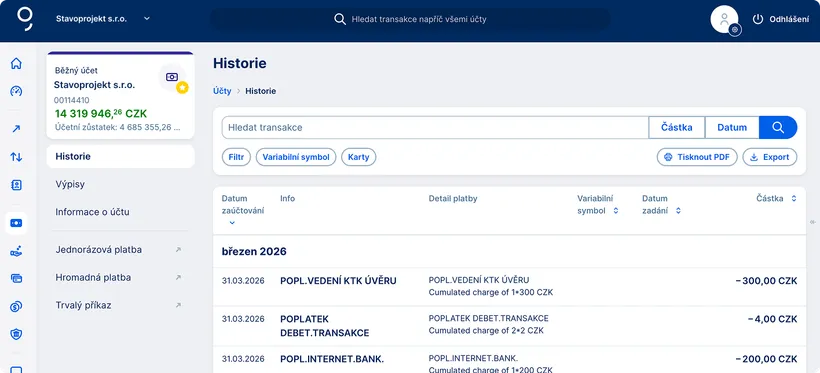Click the Částka search option button
The image size is (820, 373).
pos(677,128)
